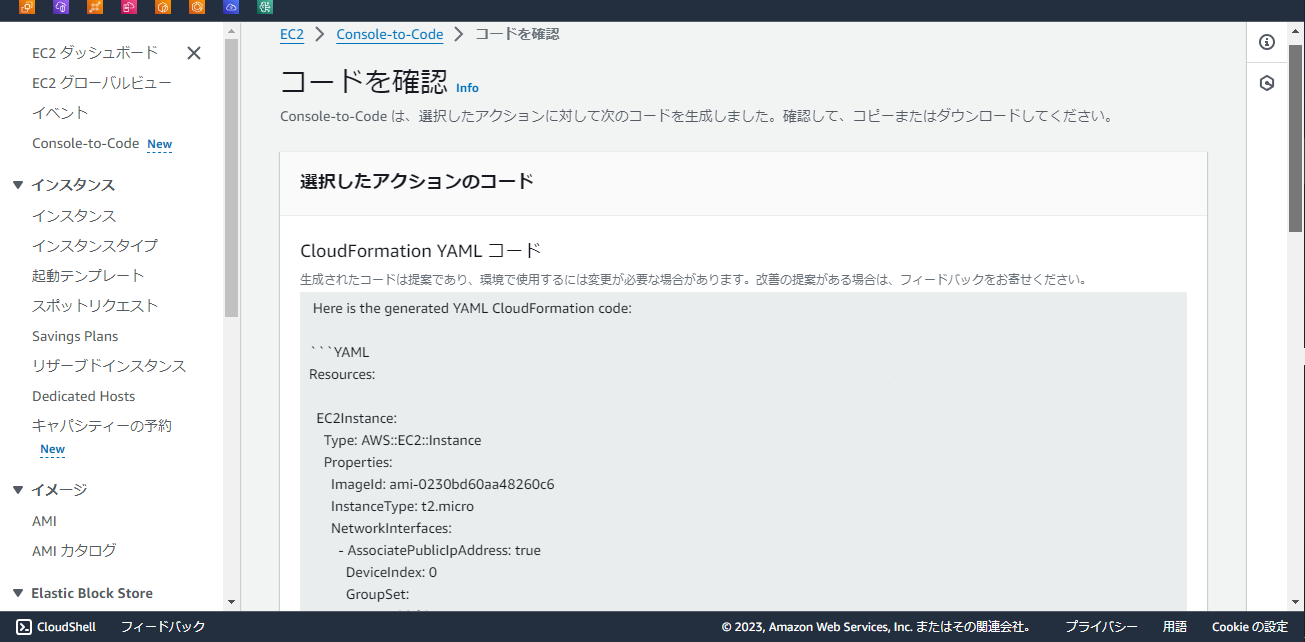Collapse the インスタンス section in the sidebar
1305x642 pixels.
17,184
